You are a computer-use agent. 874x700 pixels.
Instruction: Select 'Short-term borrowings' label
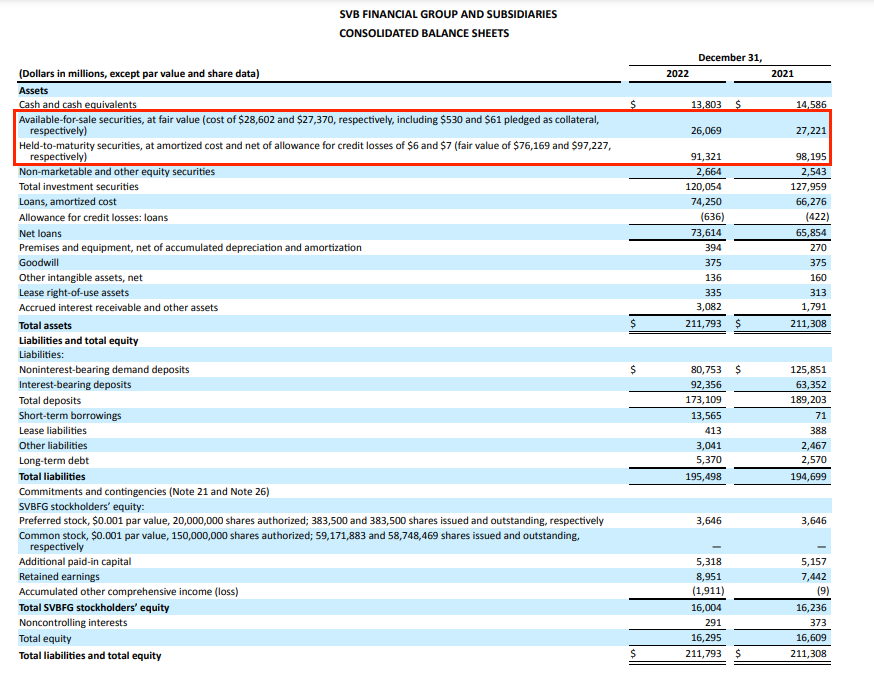70,416
